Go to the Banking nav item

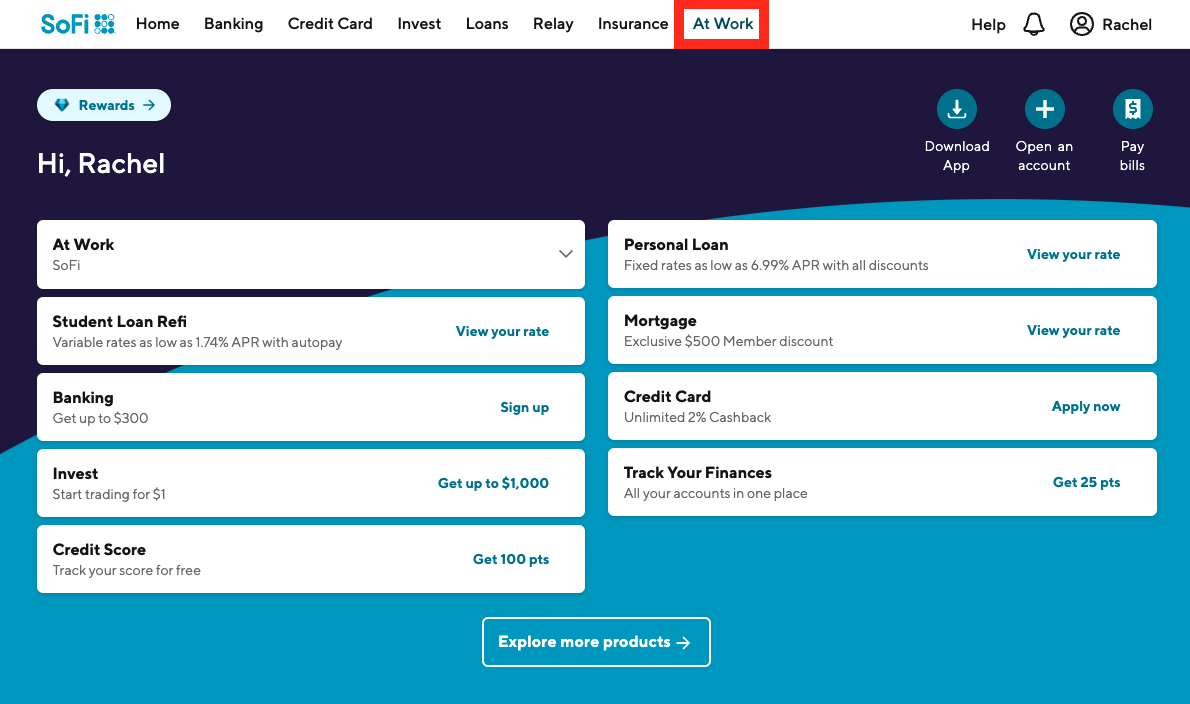[233, 24]
